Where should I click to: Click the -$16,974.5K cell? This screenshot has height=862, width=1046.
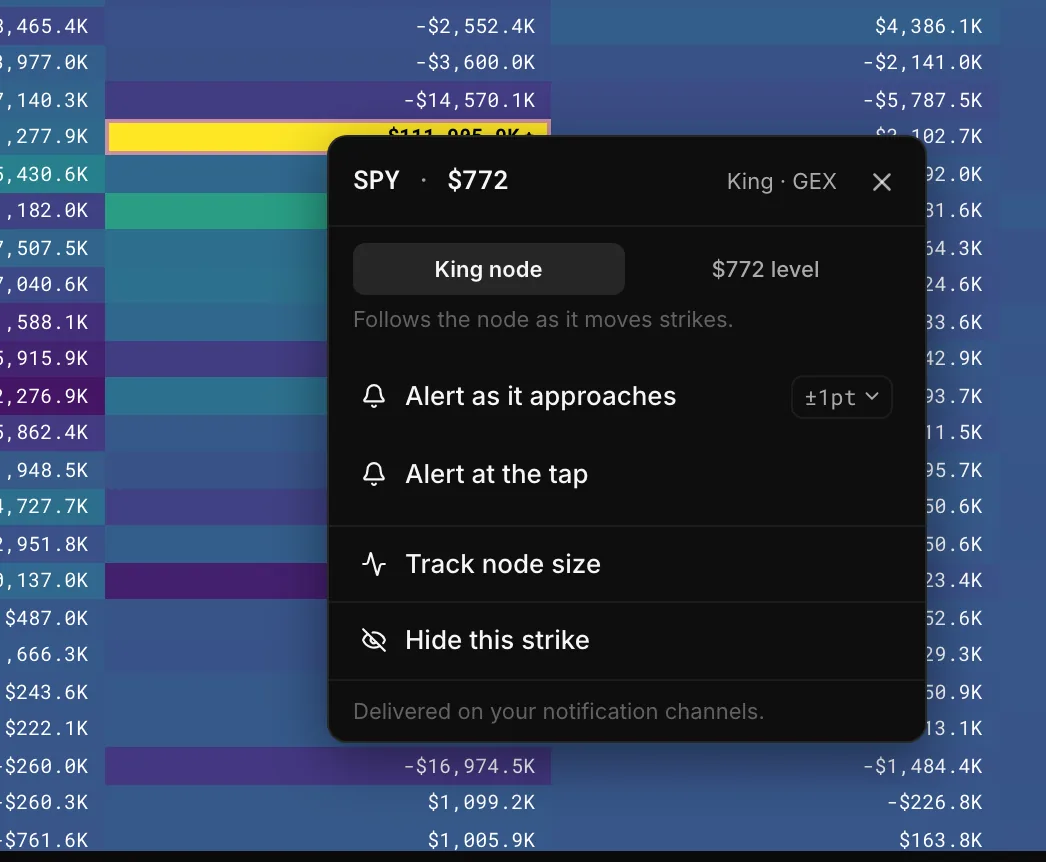(x=328, y=766)
